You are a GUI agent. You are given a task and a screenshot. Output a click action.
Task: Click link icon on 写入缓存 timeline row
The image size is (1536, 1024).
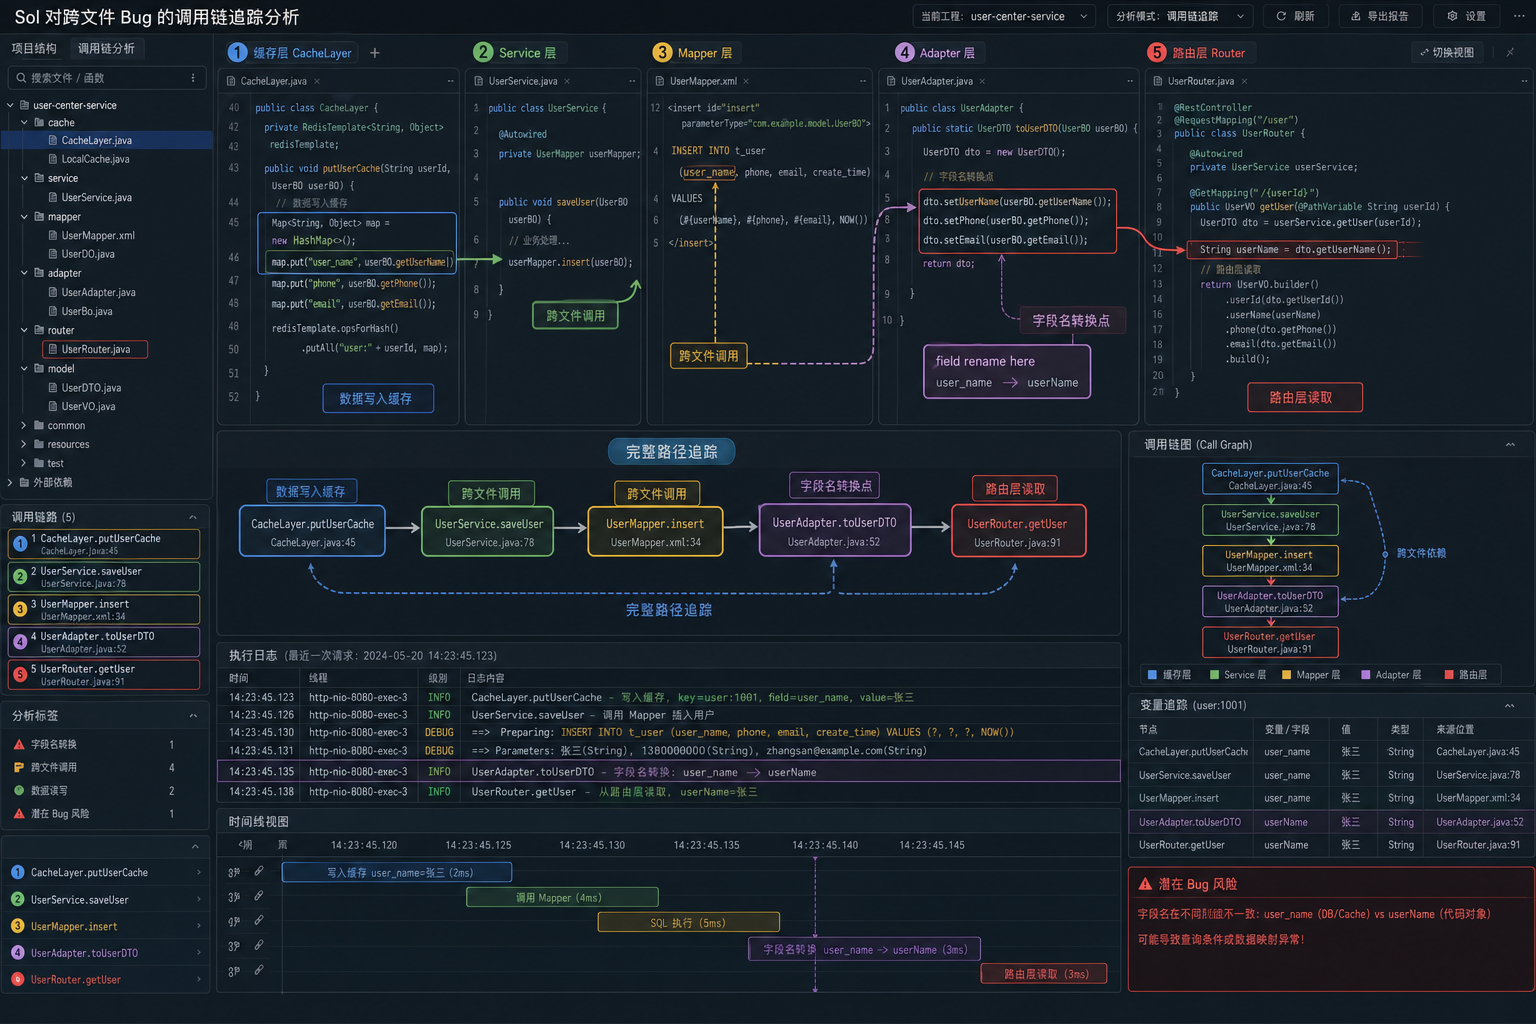259,871
